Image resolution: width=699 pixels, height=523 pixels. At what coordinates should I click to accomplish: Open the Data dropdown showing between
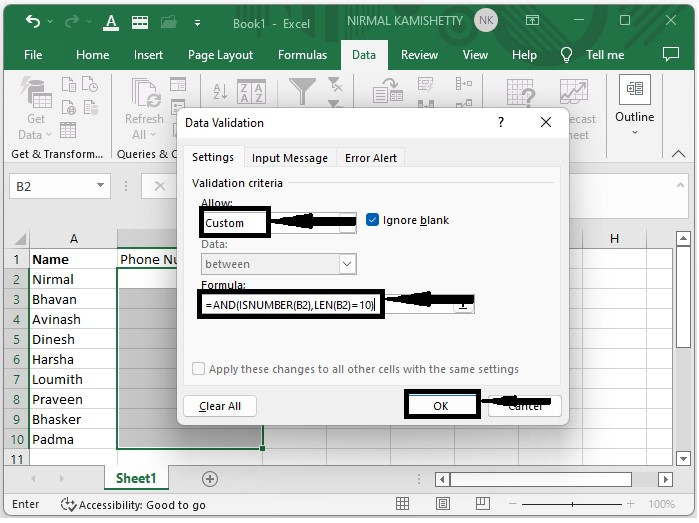[x=347, y=264]
